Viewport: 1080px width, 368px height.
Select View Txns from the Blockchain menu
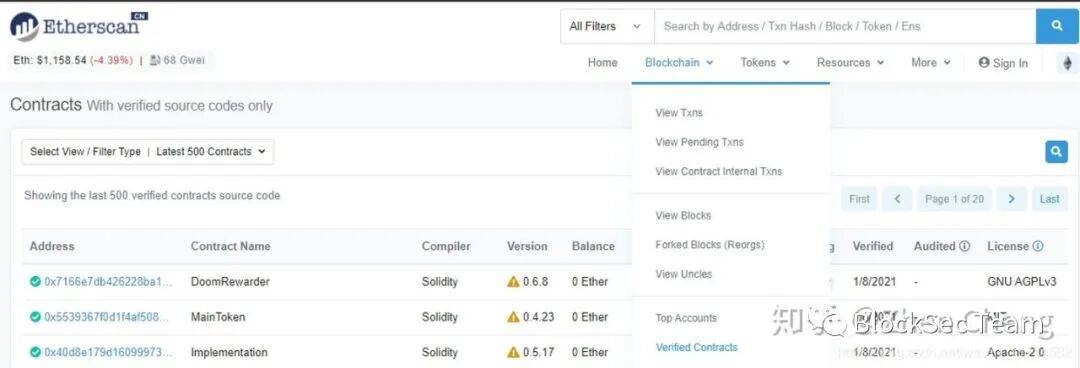click(x=679, y=113)
